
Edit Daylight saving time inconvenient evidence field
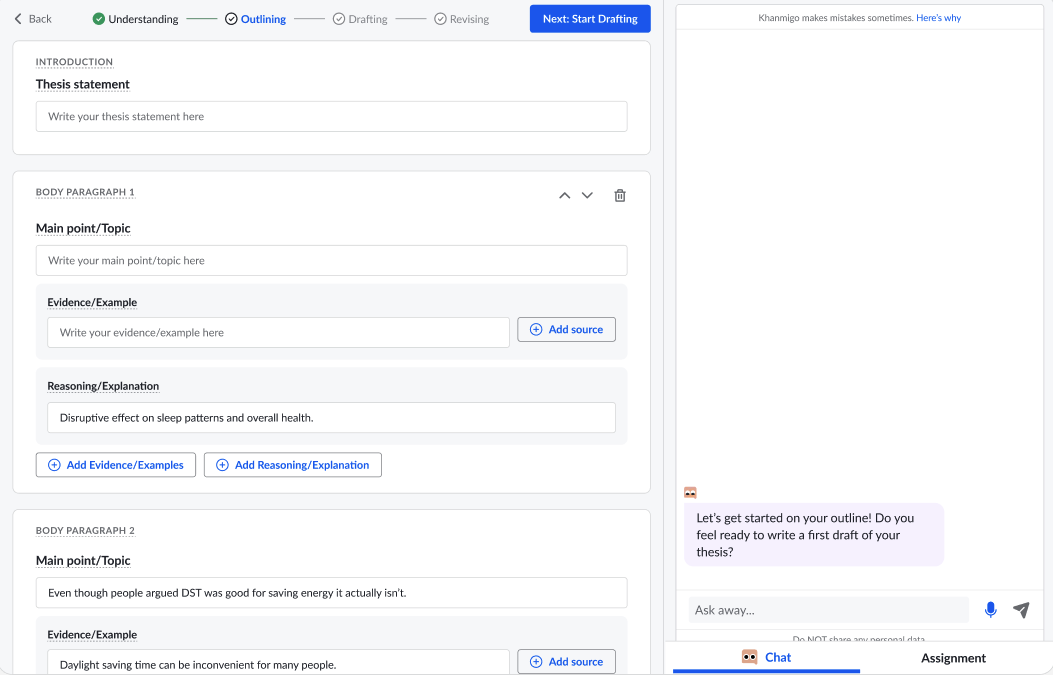click(278, 664)
